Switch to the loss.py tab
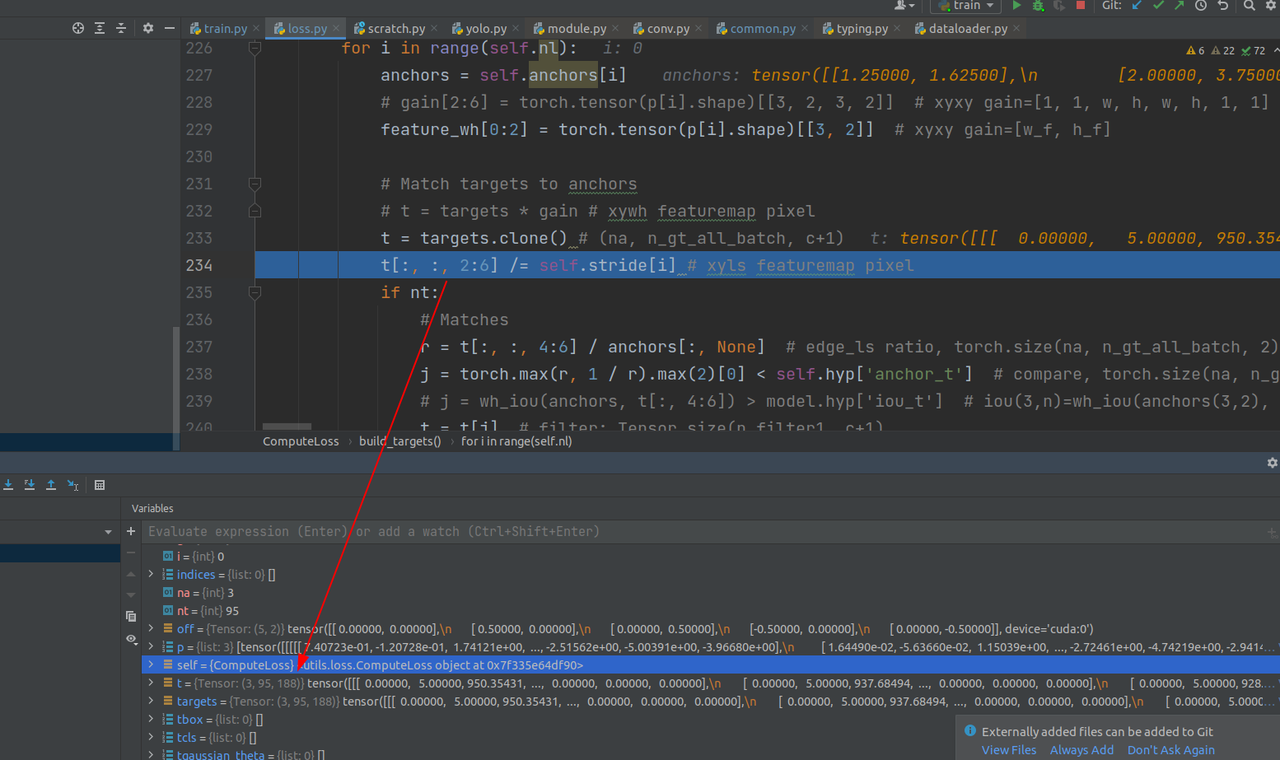The height and width of the screenshot is (760, 1280). [306, 29]
